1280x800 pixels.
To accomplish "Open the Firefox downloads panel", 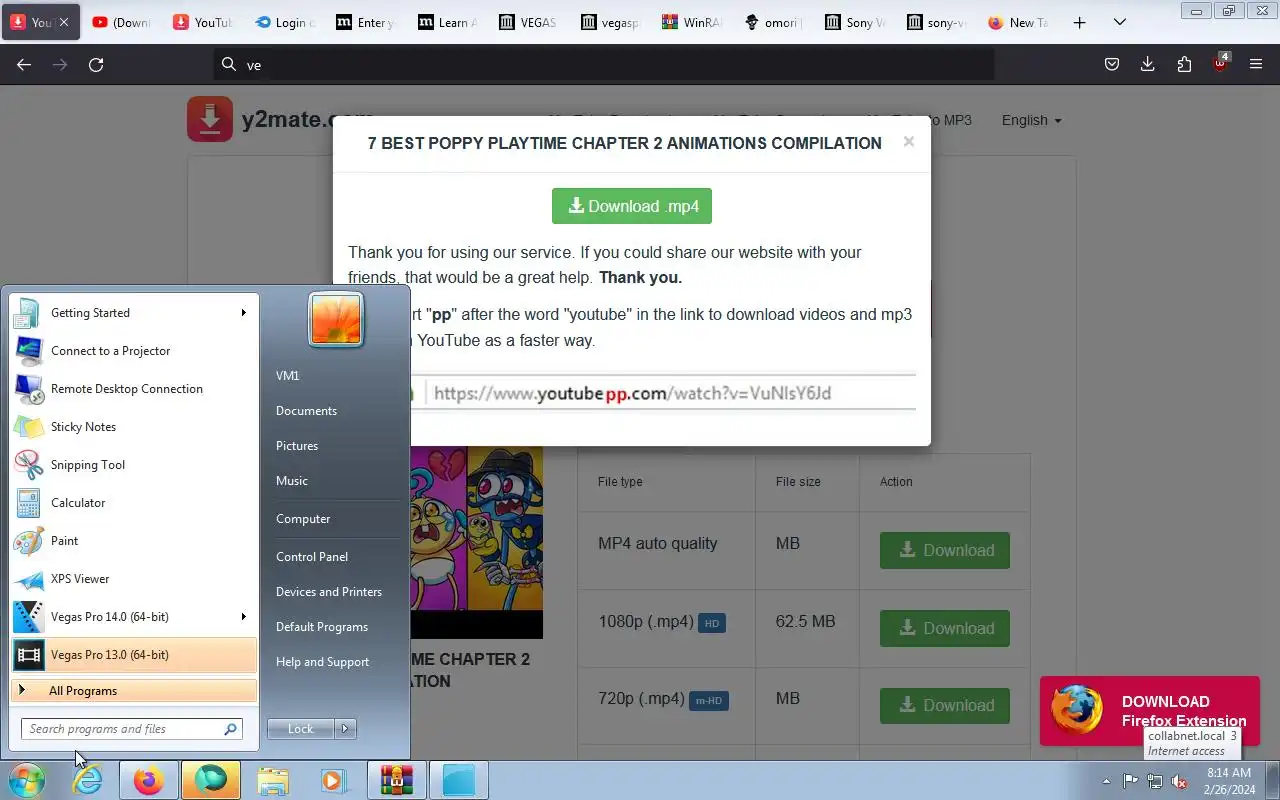I will 1147,64.
